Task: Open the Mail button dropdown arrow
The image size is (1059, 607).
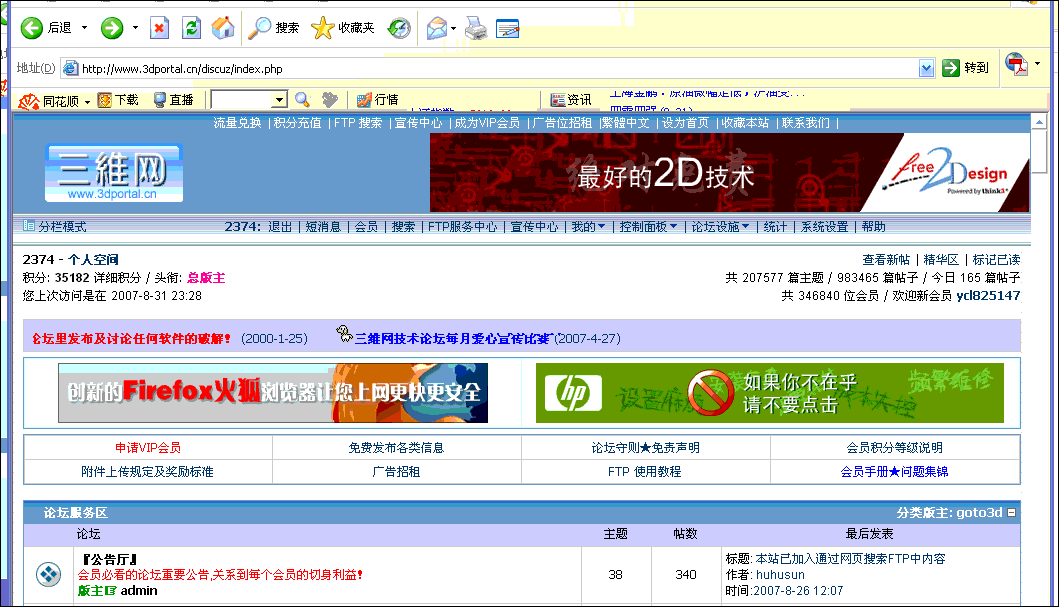Action: click(x=454, y=28)
